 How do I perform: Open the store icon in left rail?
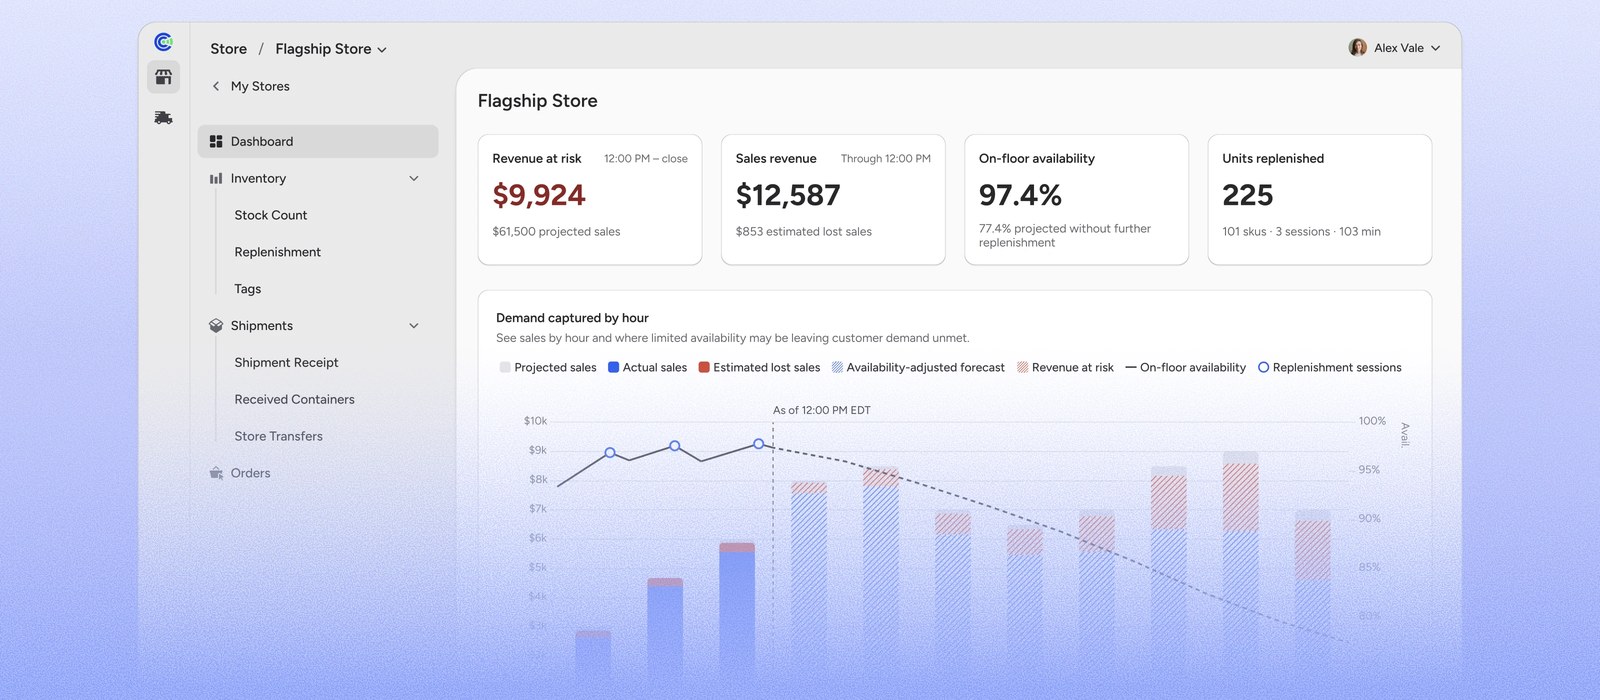point(163,77)
